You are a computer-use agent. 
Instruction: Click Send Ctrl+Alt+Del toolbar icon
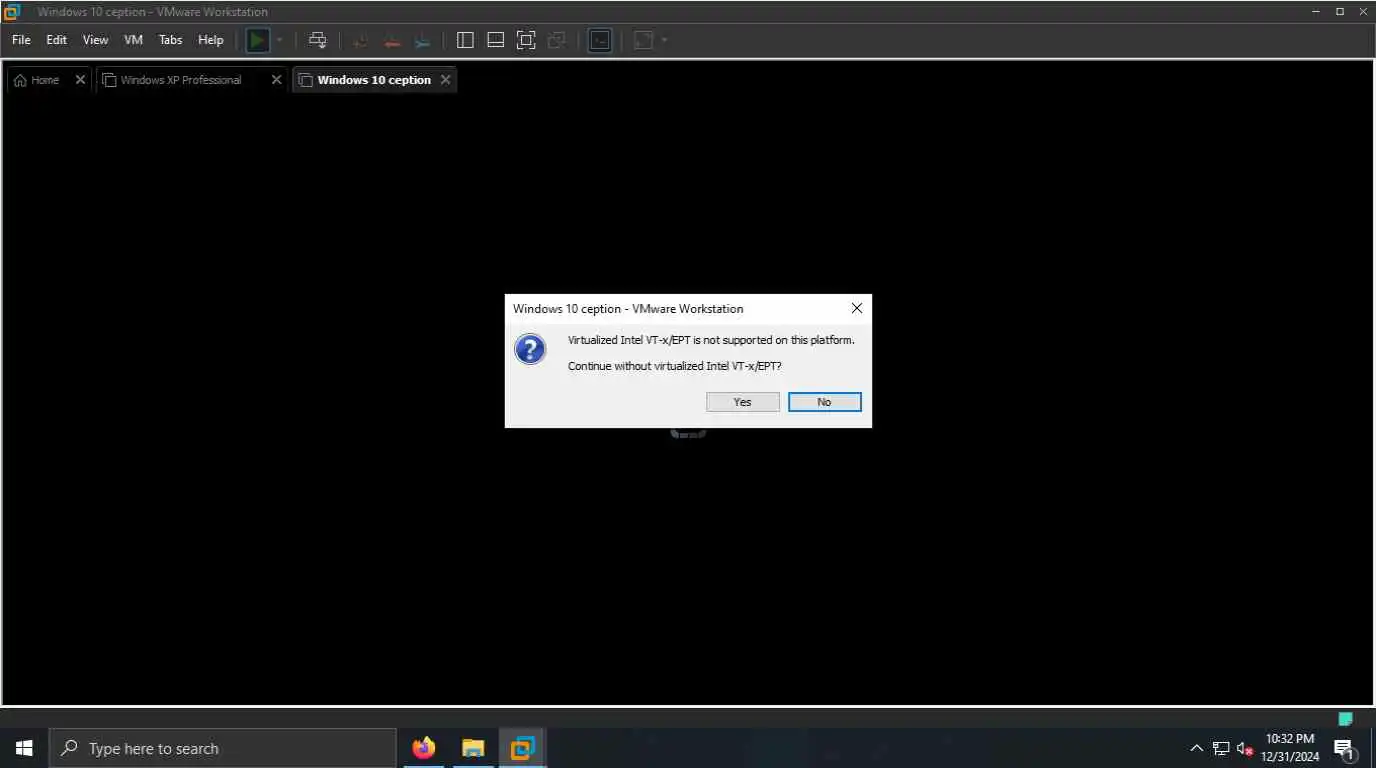pyautogui.click(x=317, y=40)
